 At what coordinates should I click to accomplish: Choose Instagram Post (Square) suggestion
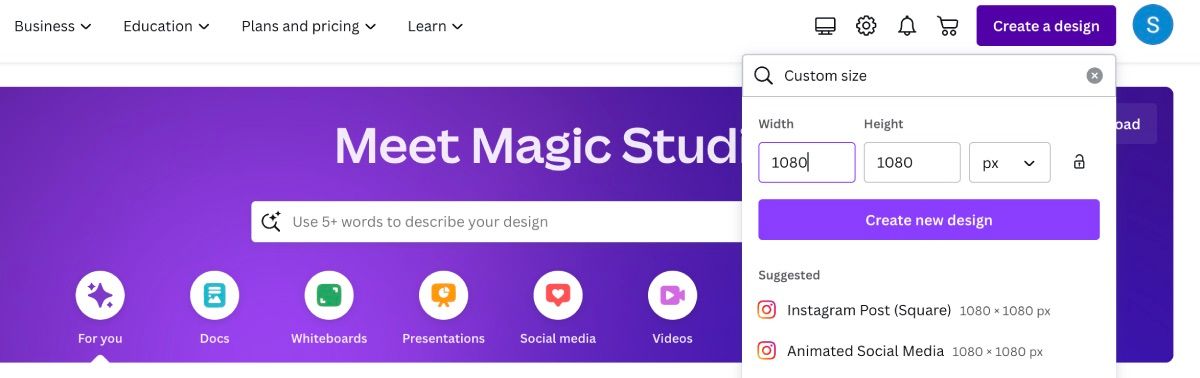click(929, 310)
